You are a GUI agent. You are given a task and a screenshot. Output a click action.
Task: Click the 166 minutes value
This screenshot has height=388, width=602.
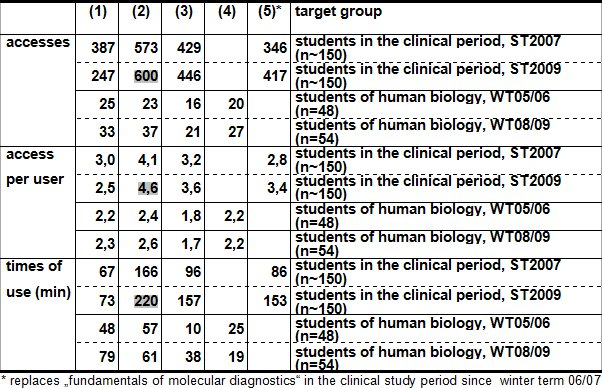(146, 272)
